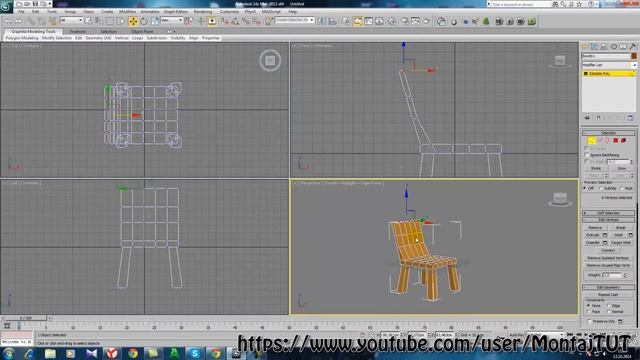Screen dimensions: 640x360
Task: Select Off preview selection radio
Action: tap(585, 188)
